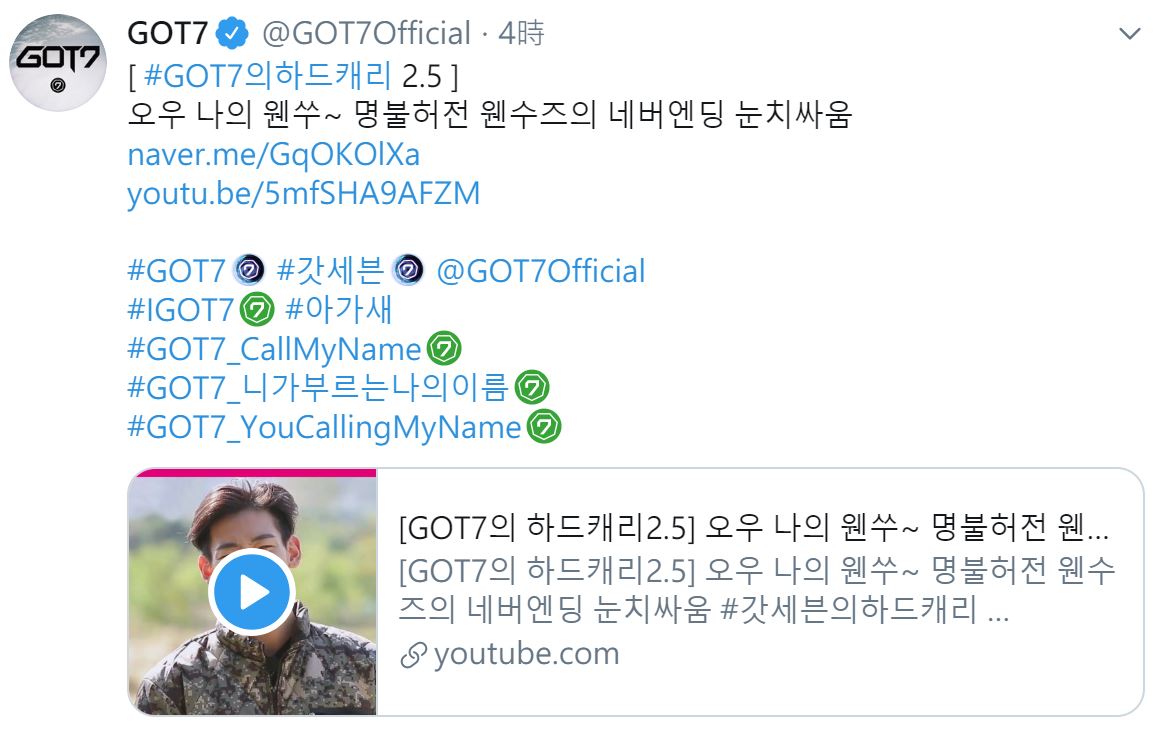The image size is (1170, 730).
Task: Click the #GOT7_니가부르는나의이름 hashtag
Action: tap(318, 388)
